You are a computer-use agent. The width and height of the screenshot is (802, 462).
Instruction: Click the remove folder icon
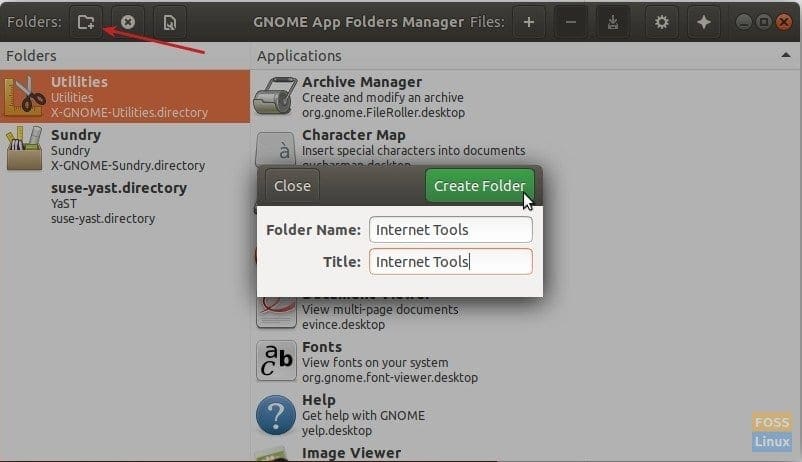[x=128, y=22]
